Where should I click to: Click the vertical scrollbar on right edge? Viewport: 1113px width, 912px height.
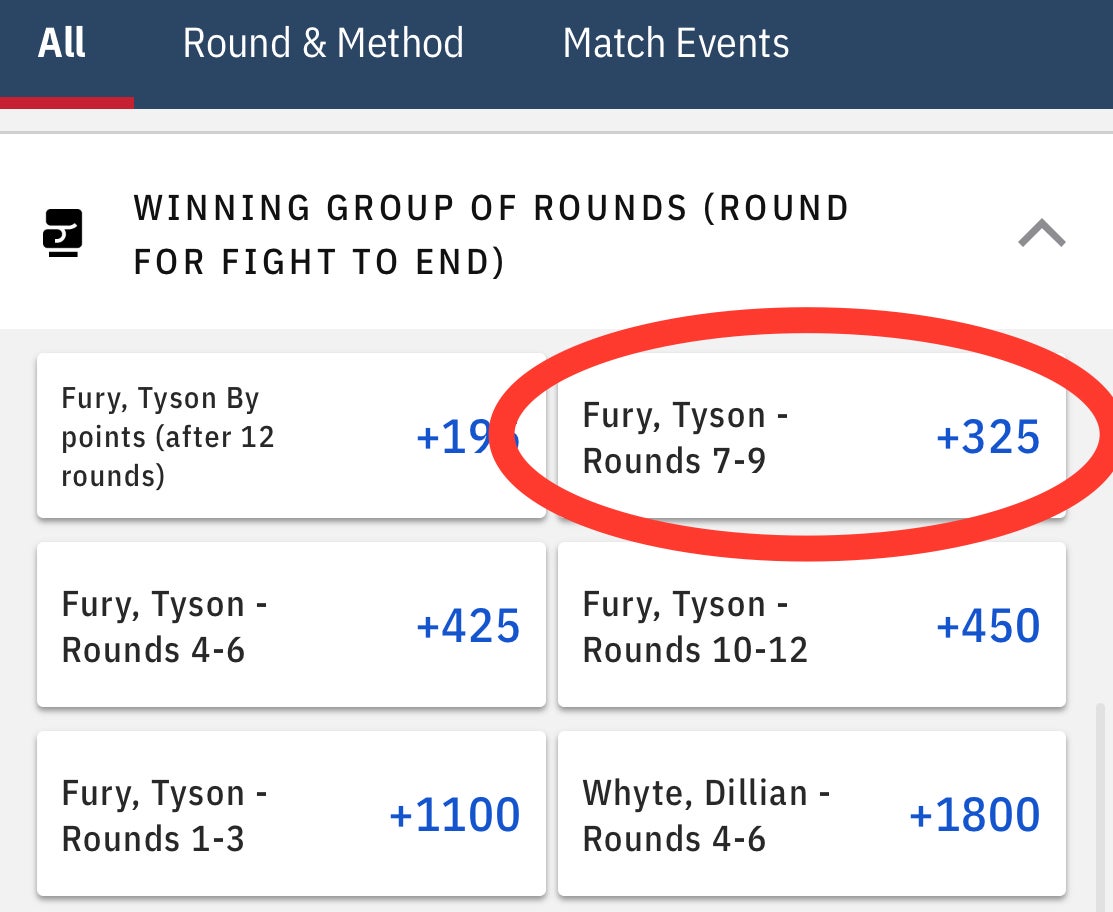click(1102, 800)
